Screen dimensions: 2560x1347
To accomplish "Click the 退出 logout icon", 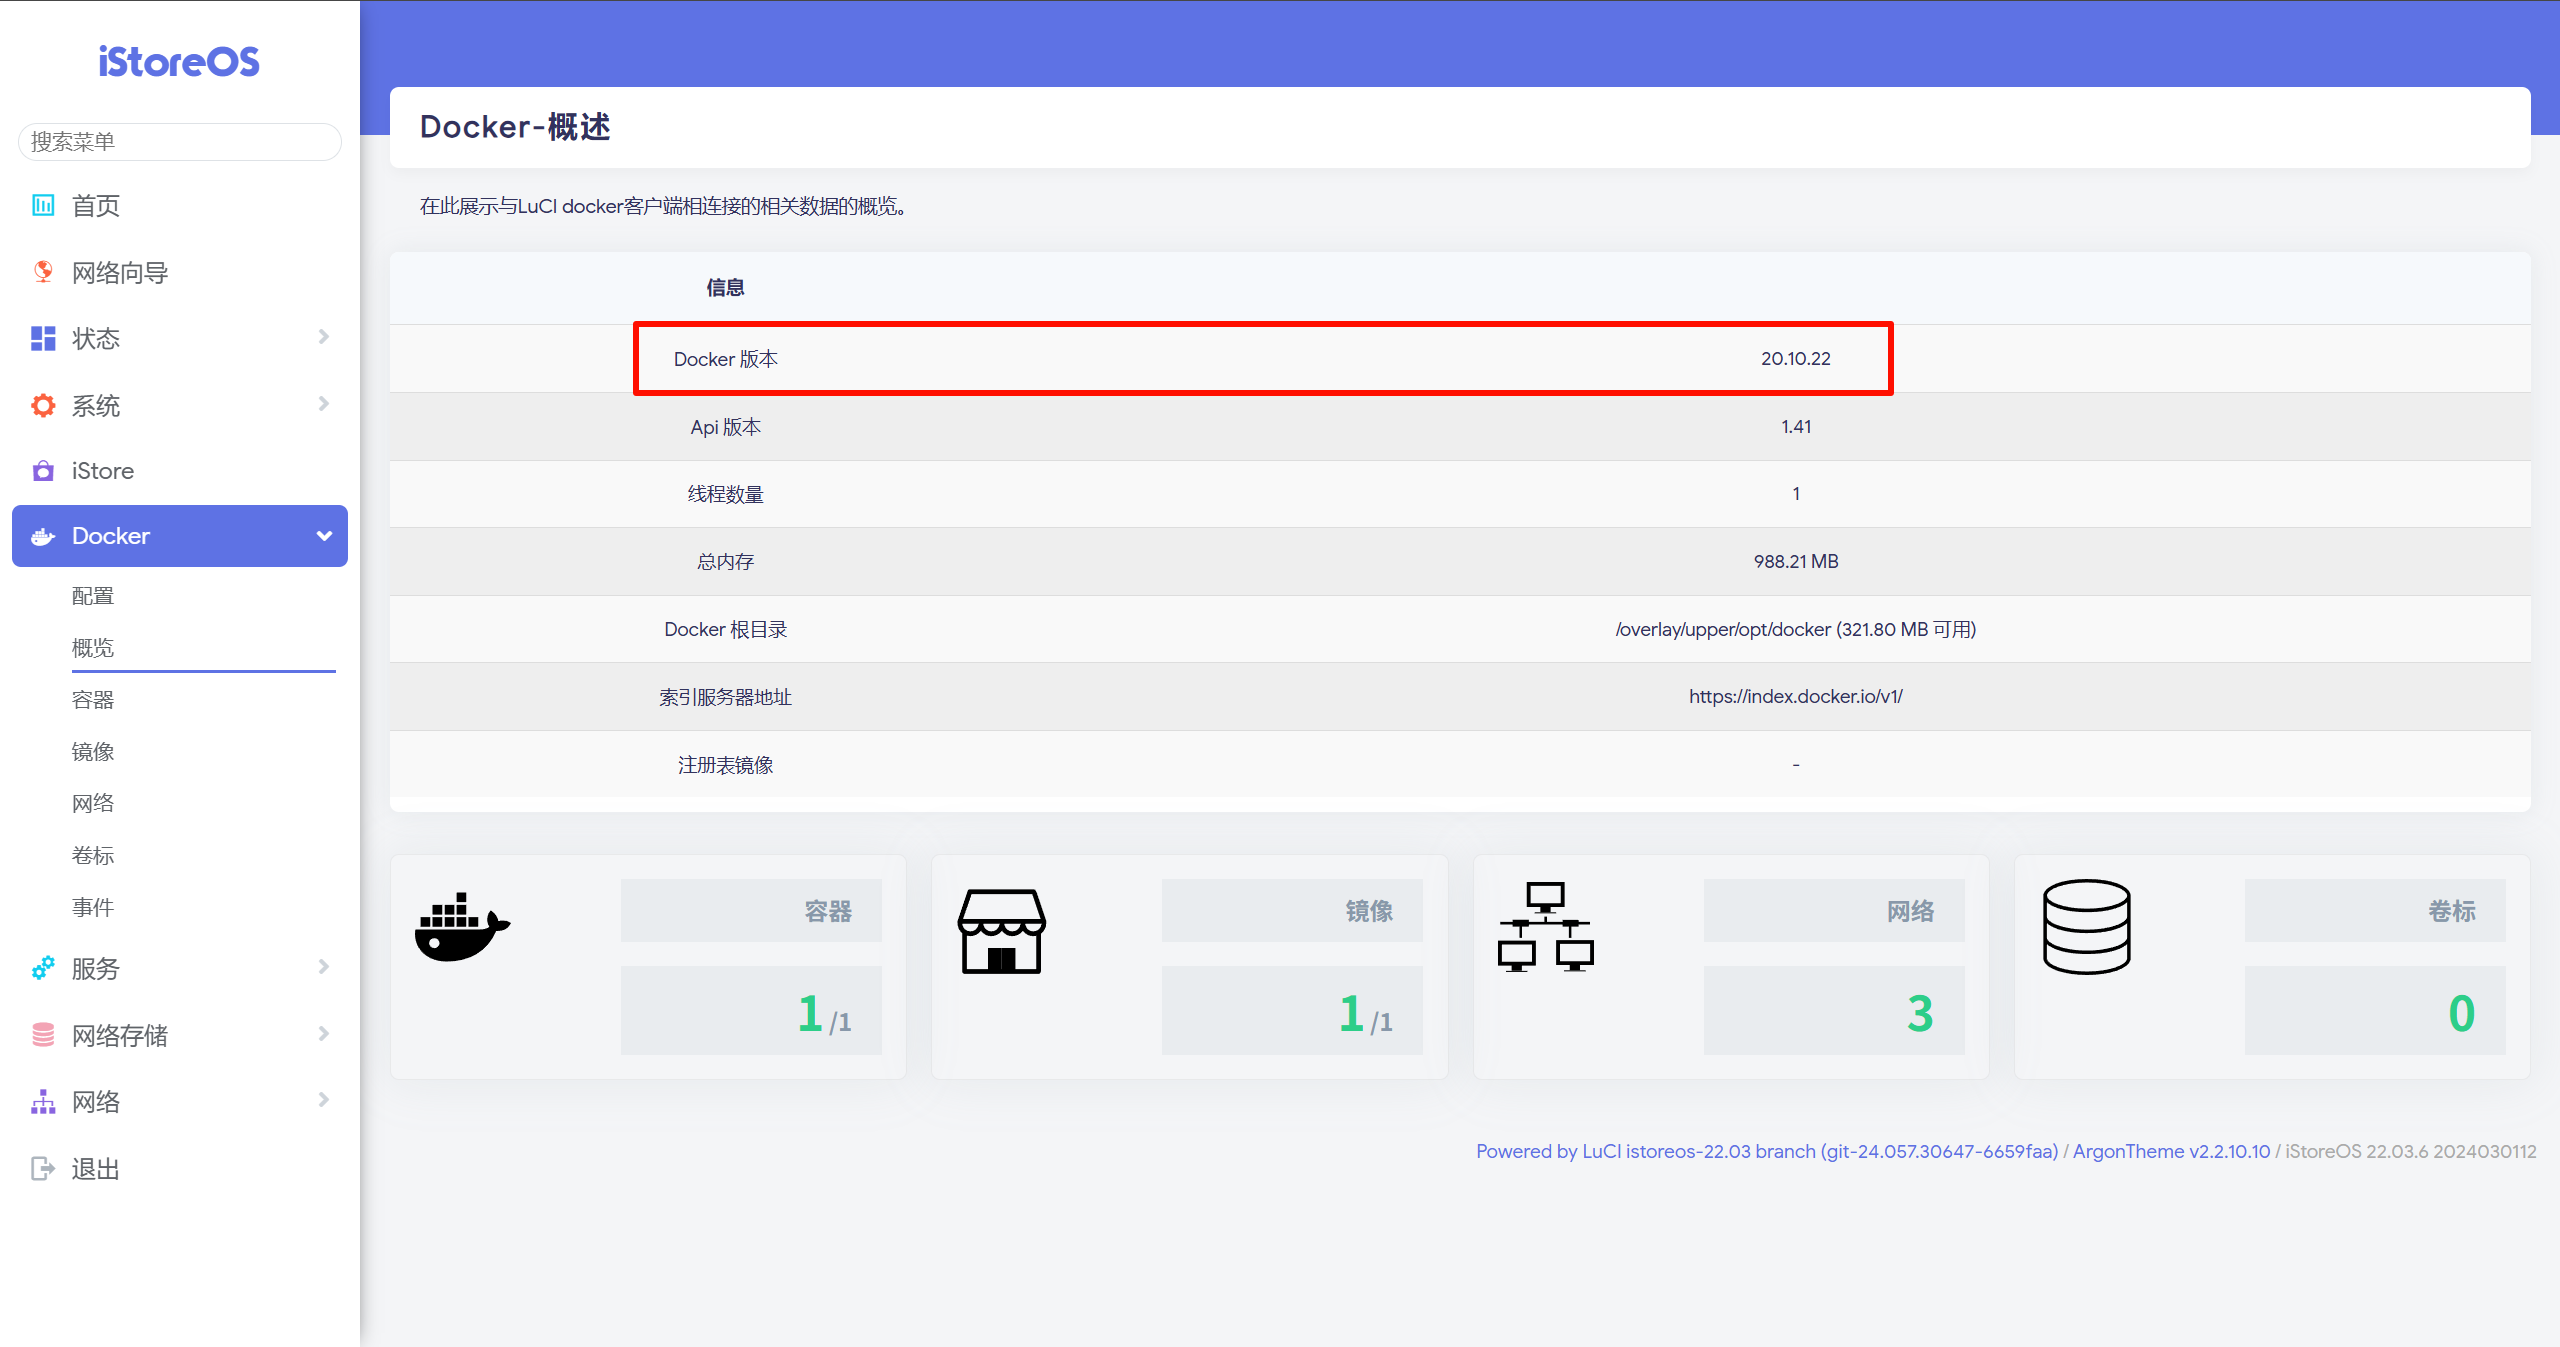I will coord(43,1168).
